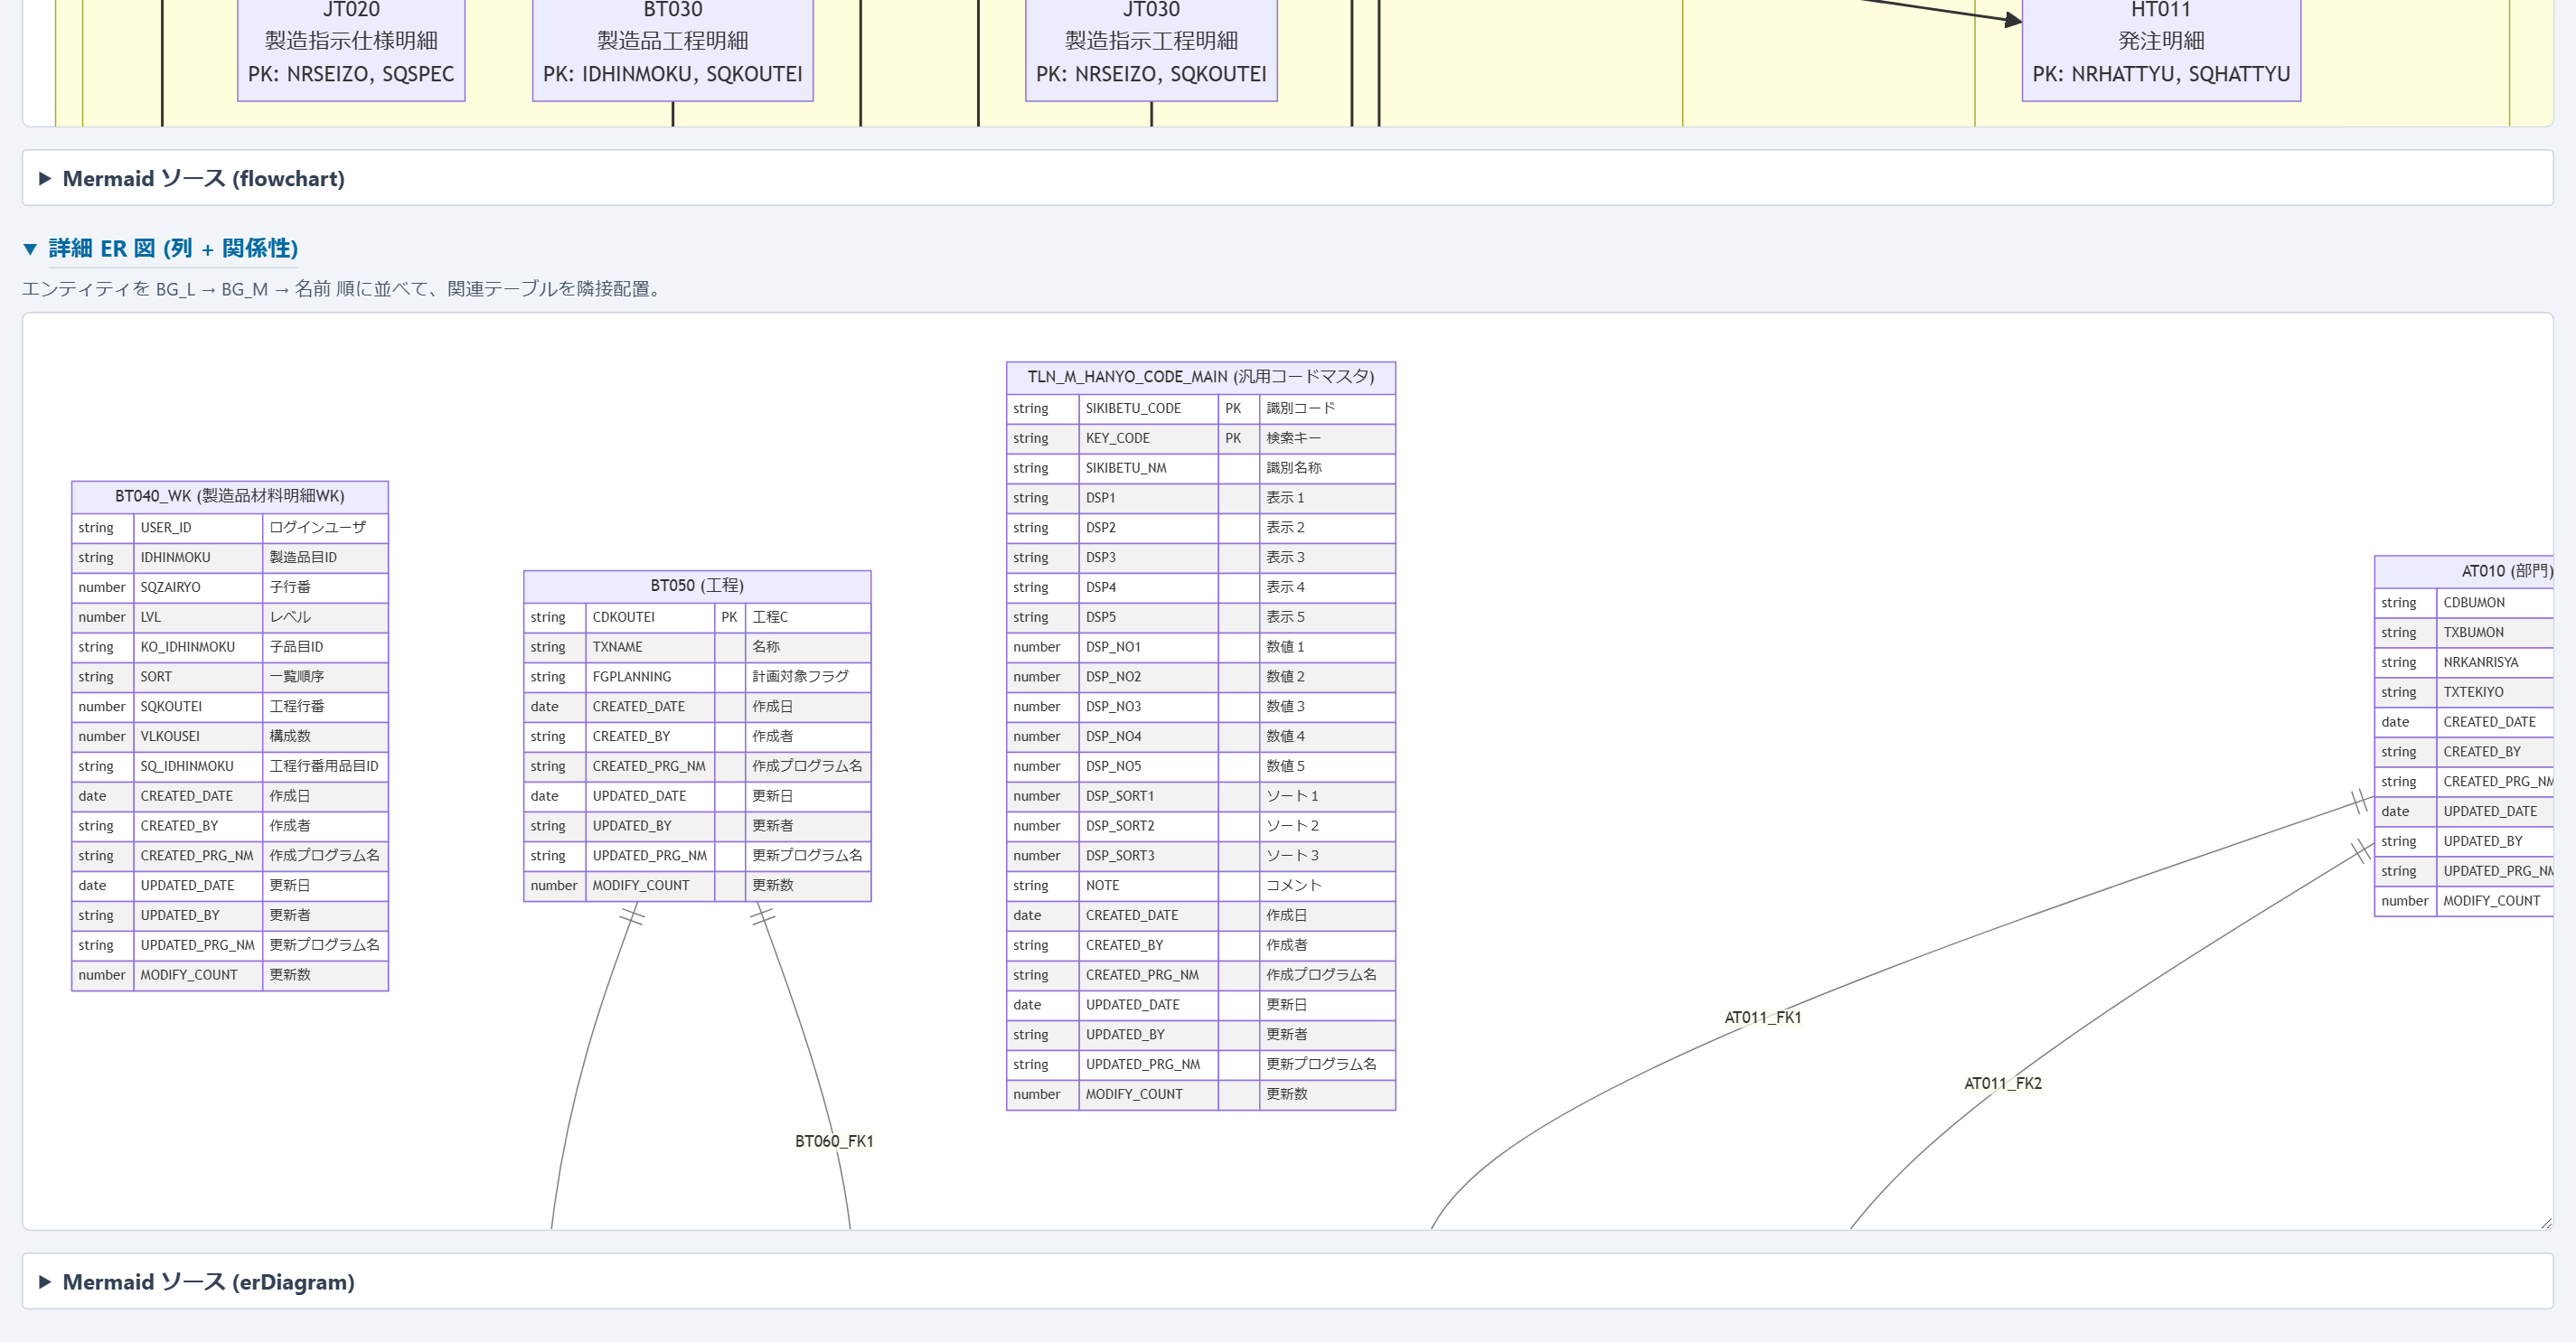Expand the Mermaid ソース (erDiagram) section

point(197,1282)
